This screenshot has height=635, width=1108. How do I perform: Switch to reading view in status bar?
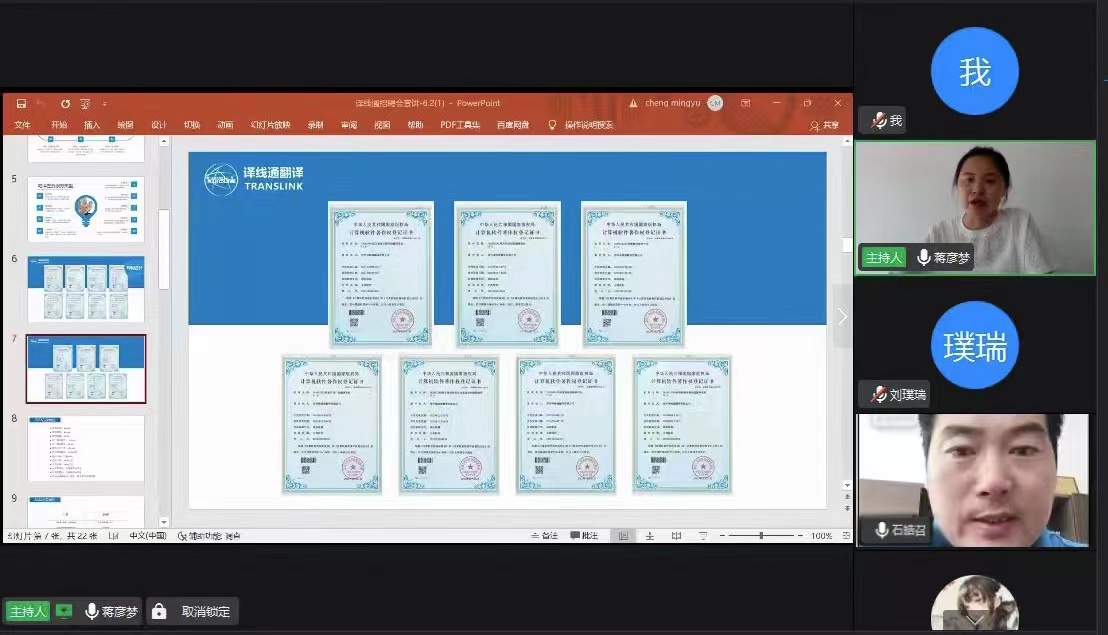pos(674,536)
